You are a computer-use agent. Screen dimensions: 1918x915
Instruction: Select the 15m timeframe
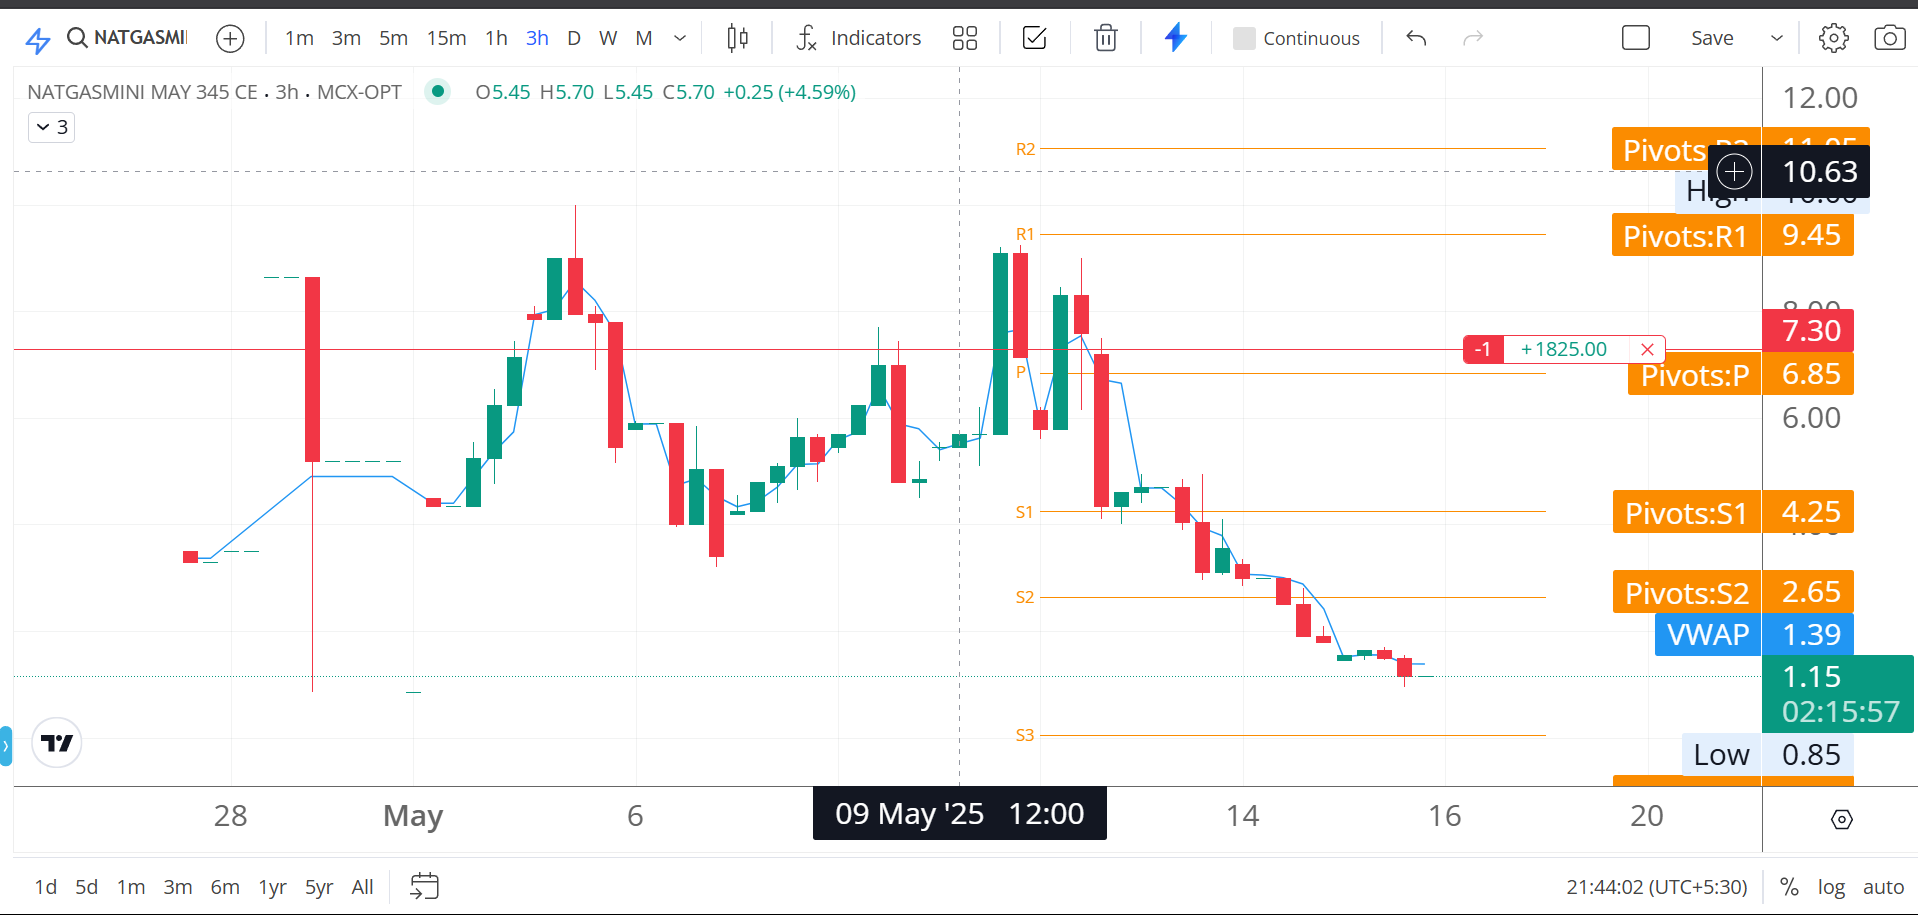(446, 39)
